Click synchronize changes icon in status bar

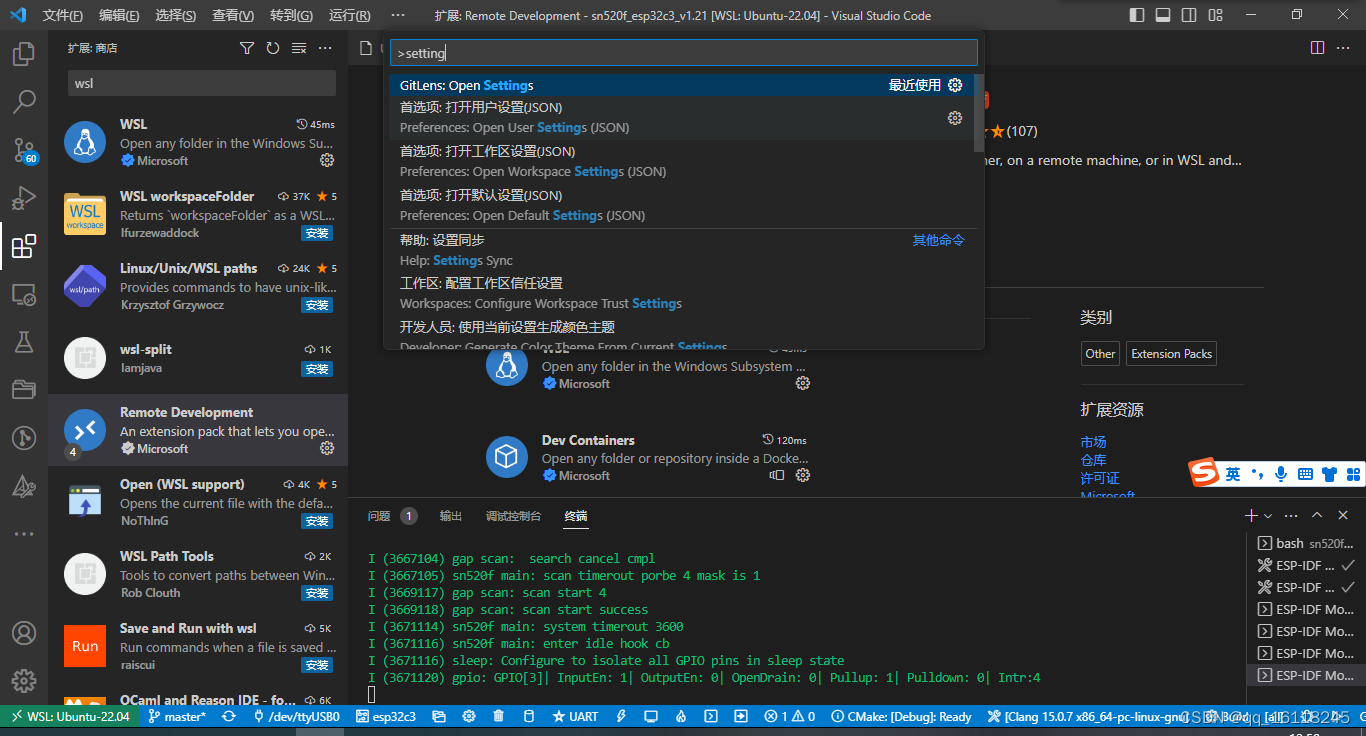pyautogui.click(x=229, y=716)
